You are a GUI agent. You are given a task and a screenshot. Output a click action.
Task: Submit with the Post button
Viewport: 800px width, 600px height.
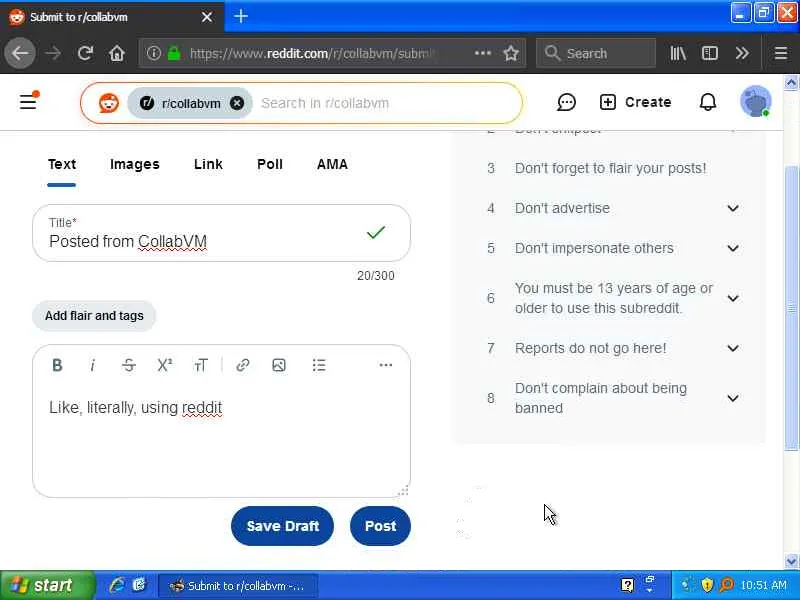point(380,526)
